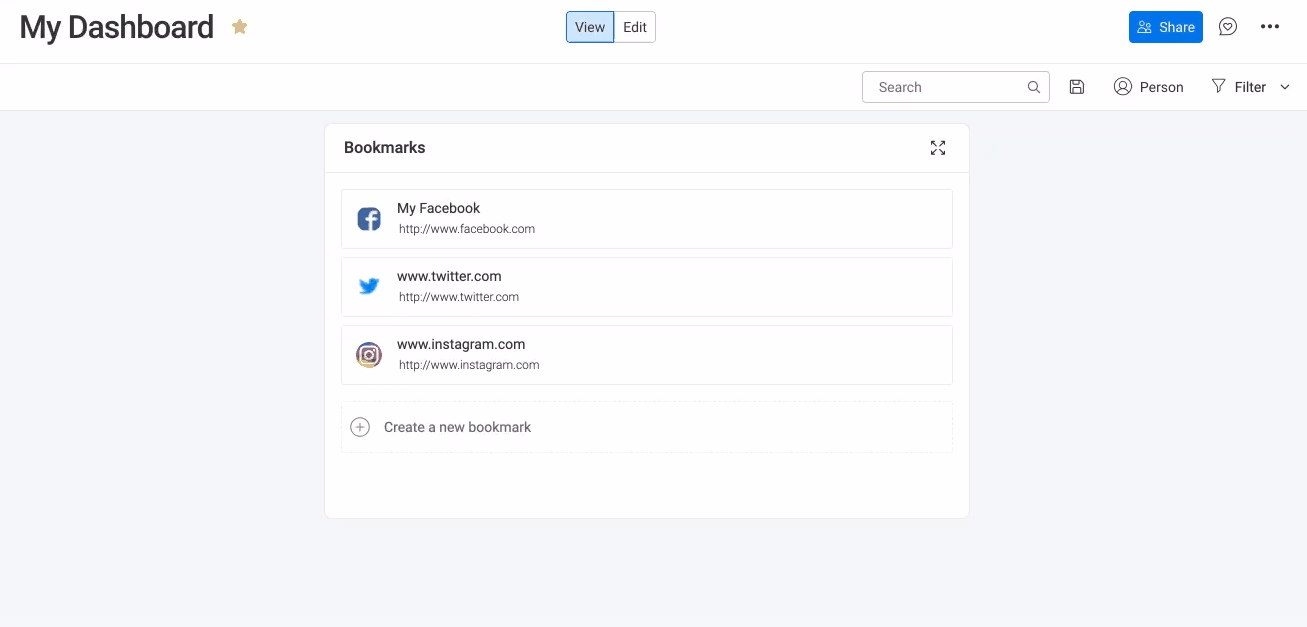Open the My Facebook bookmark
1307x627 pixels.
point(647,219)
